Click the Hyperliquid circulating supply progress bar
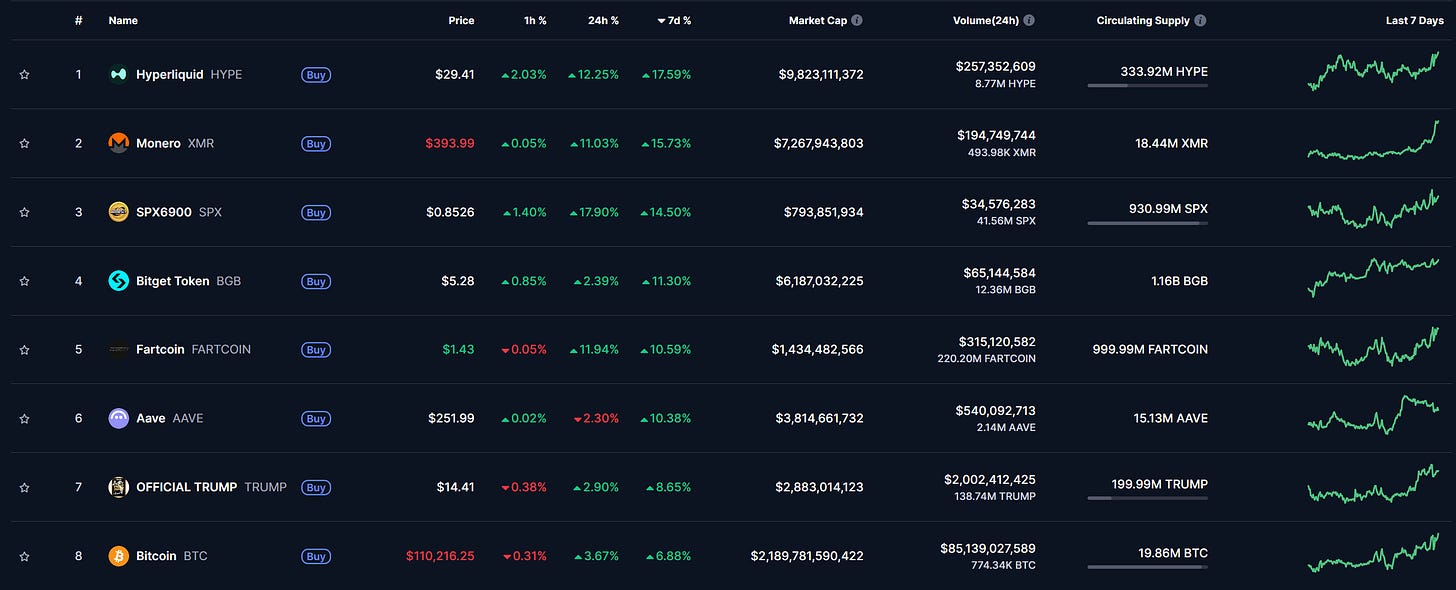Screen dimensions: 1456x590 (x=1147, y=86)
